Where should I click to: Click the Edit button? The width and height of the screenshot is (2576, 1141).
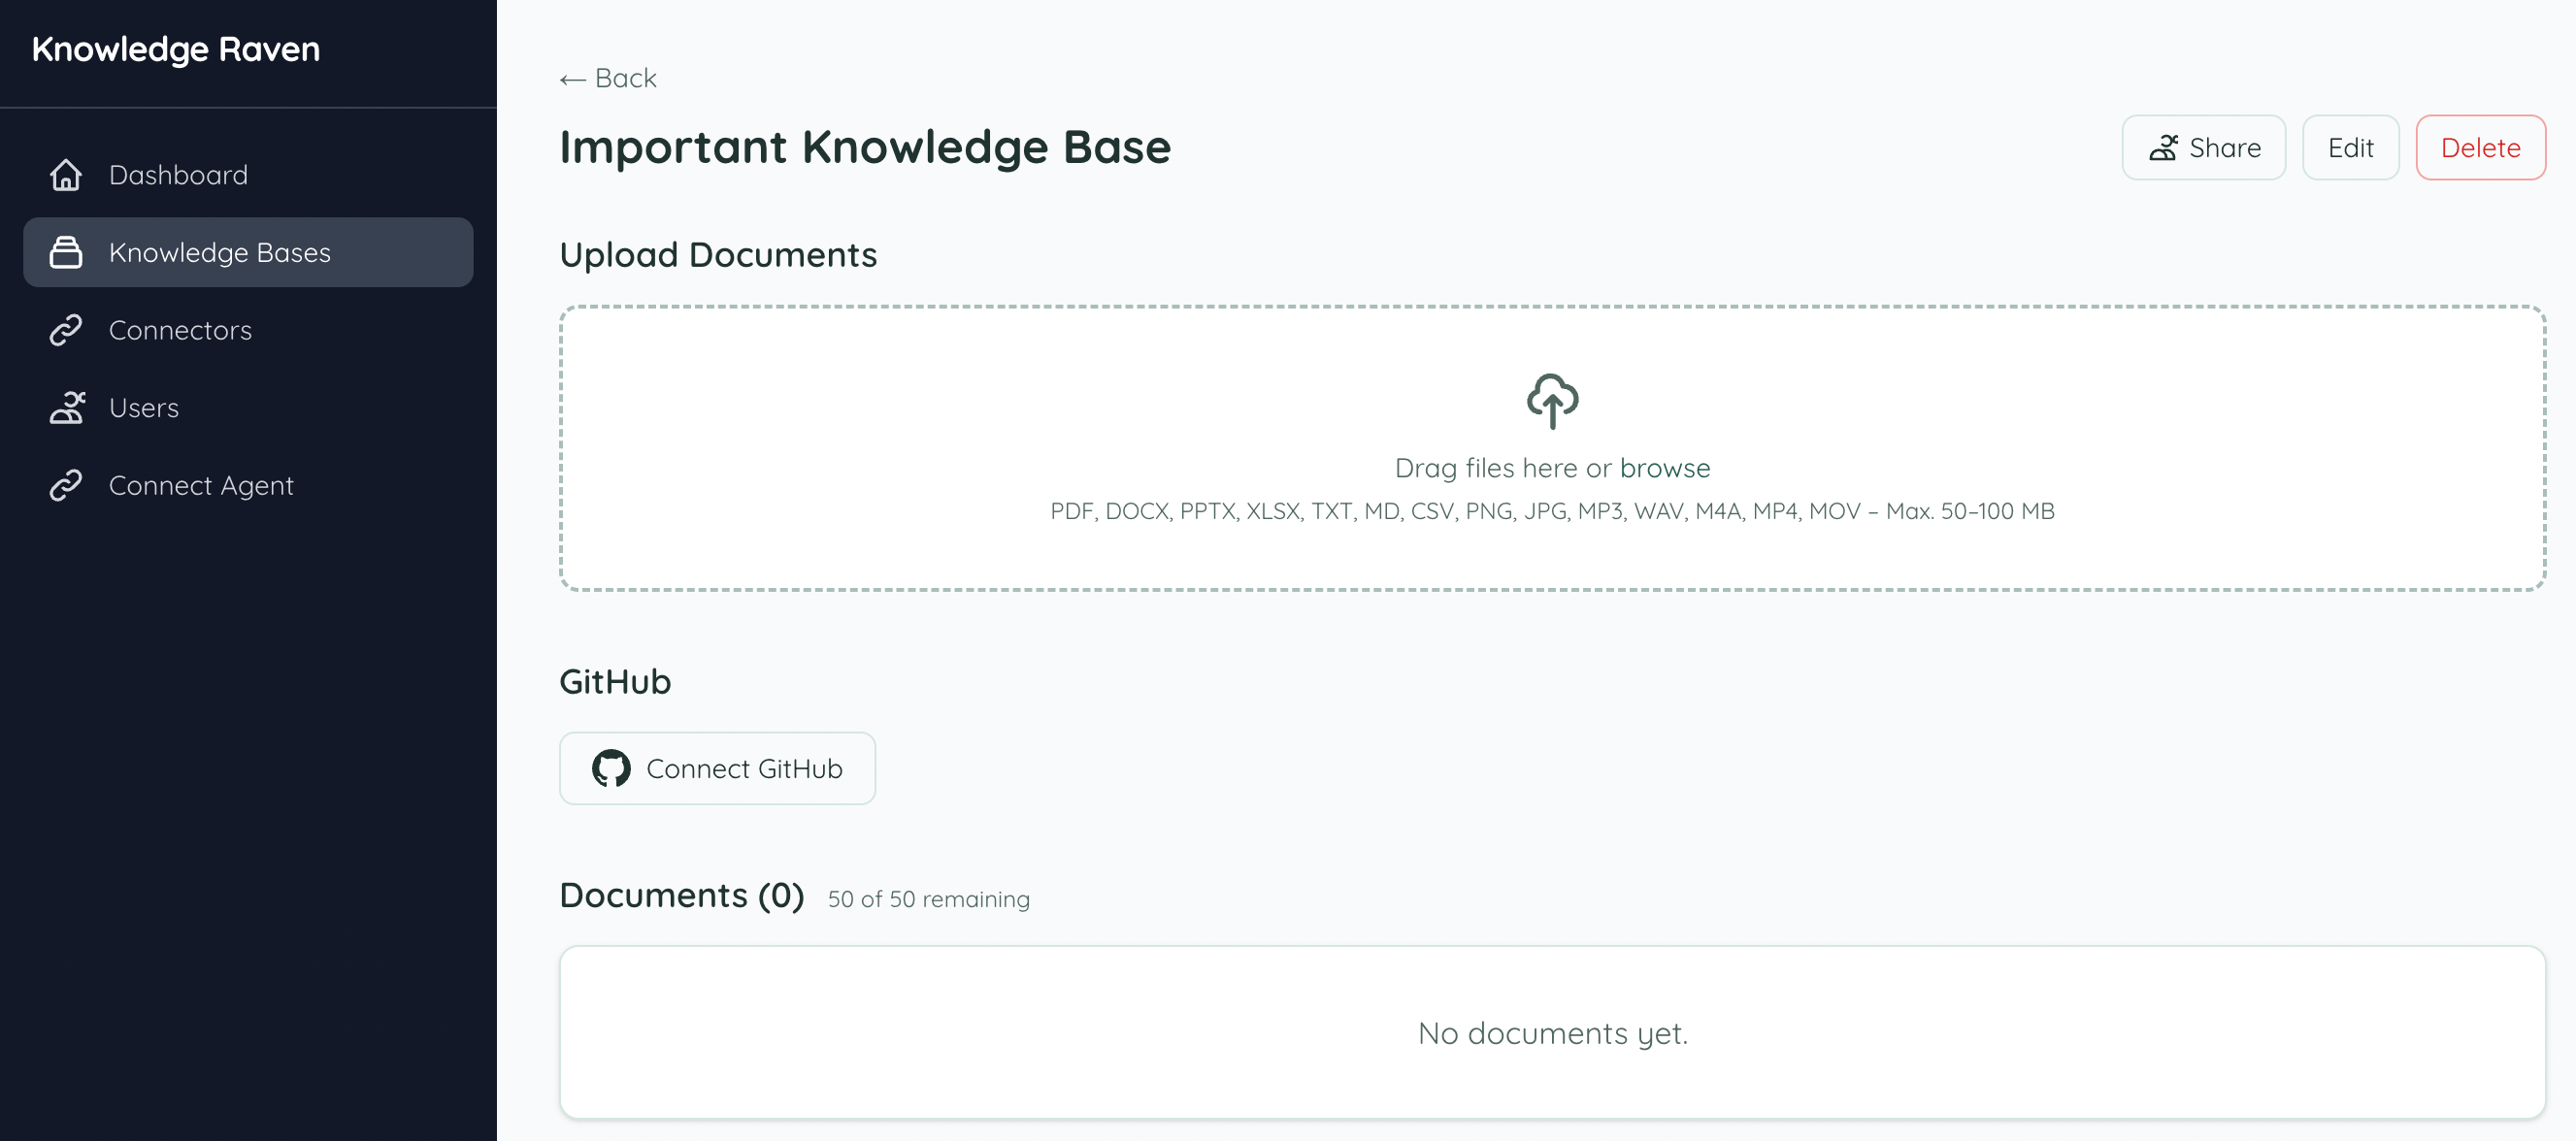2350,147
